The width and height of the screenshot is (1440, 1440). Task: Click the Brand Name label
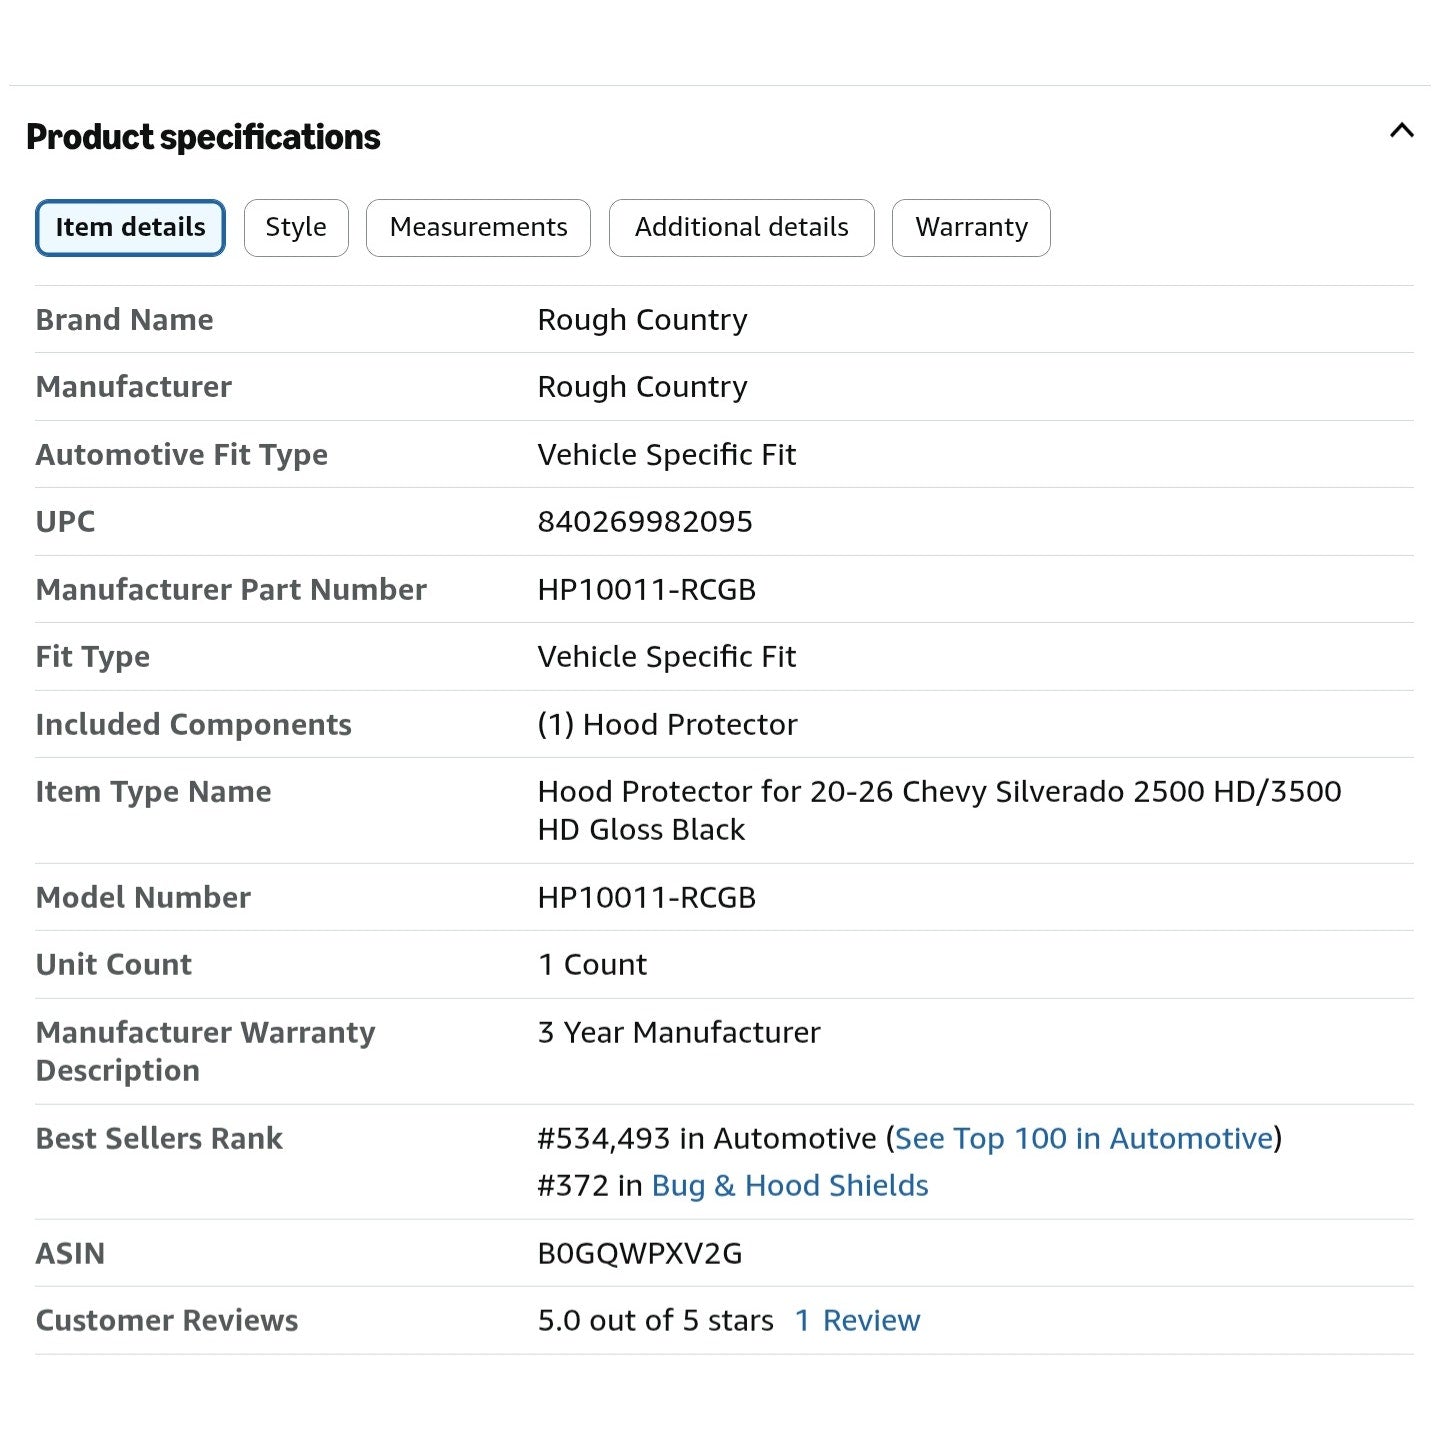click(124, 320)
